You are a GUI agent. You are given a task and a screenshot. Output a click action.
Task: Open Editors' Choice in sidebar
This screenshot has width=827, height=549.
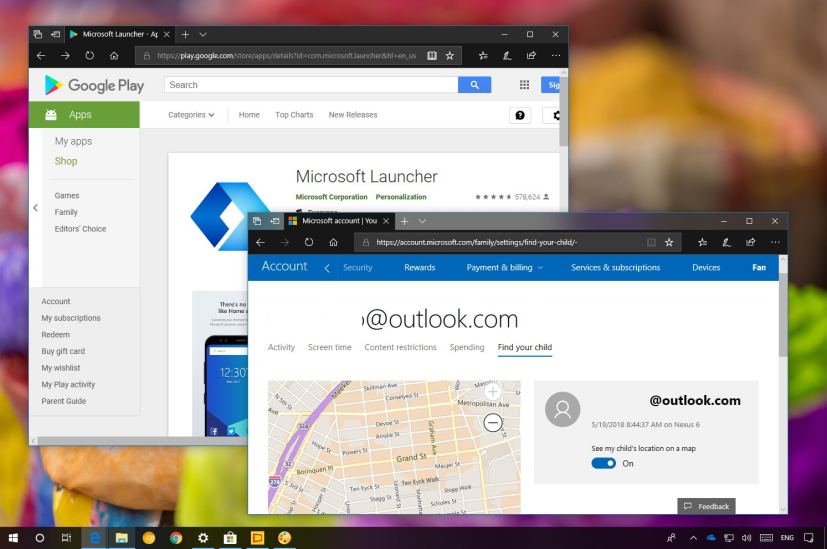80,229
